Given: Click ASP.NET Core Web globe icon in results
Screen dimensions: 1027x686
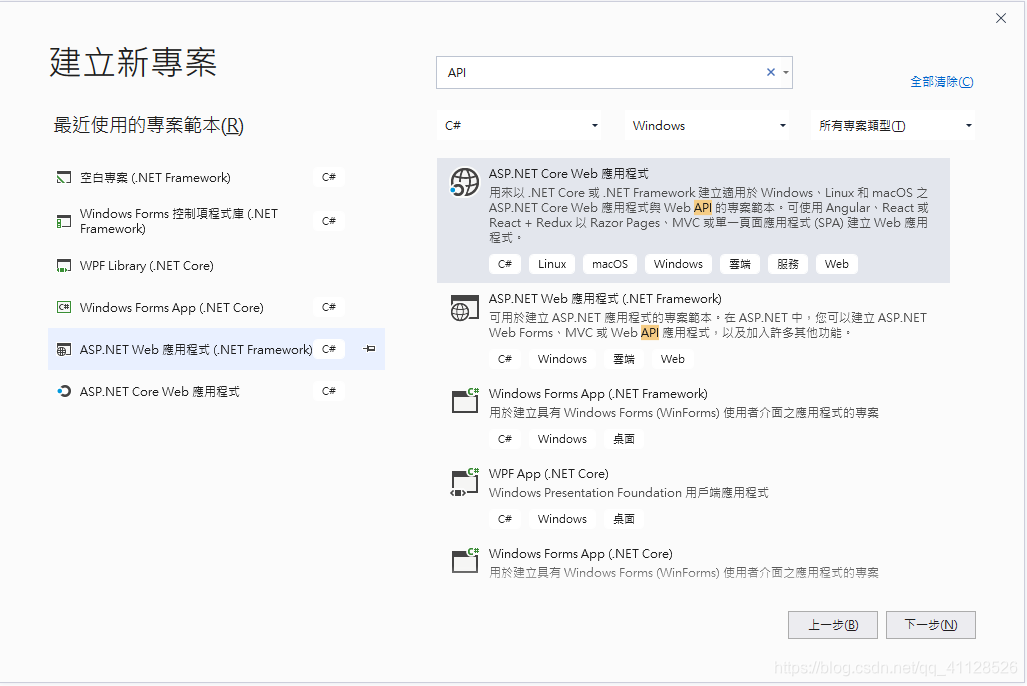Looking at the screenshot, I should pyautogui.click(x=464, y=181).
